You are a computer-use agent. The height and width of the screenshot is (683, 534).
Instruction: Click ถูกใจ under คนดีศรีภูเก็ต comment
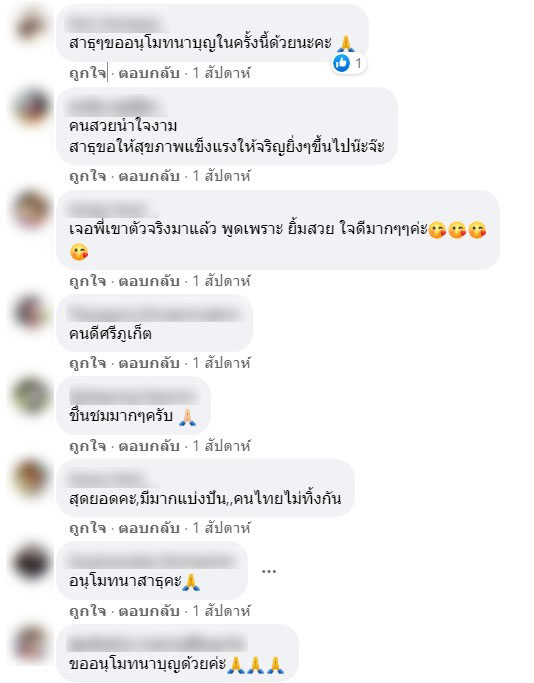tap(88, 362)
